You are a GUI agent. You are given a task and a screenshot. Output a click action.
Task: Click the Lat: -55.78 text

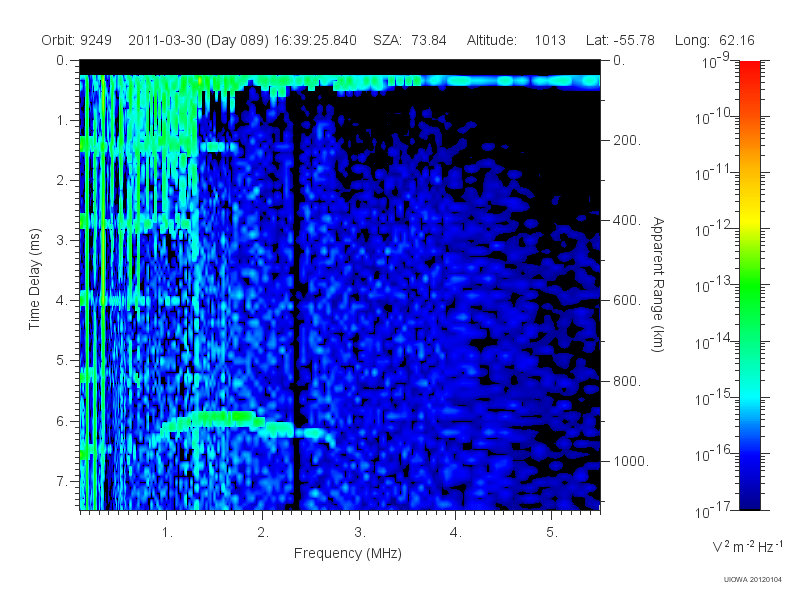click(x=620, y=40)
